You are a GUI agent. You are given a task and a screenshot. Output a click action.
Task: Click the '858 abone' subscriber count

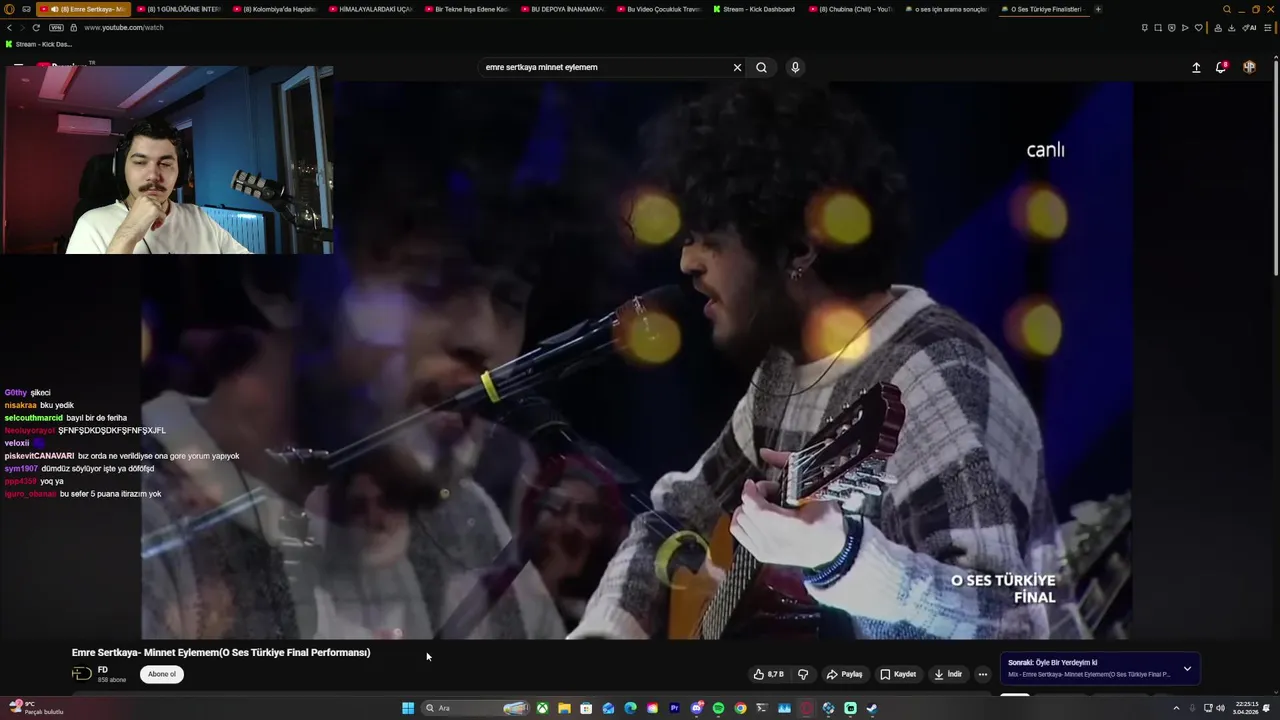pyautogui.click(x=112, y=680)
